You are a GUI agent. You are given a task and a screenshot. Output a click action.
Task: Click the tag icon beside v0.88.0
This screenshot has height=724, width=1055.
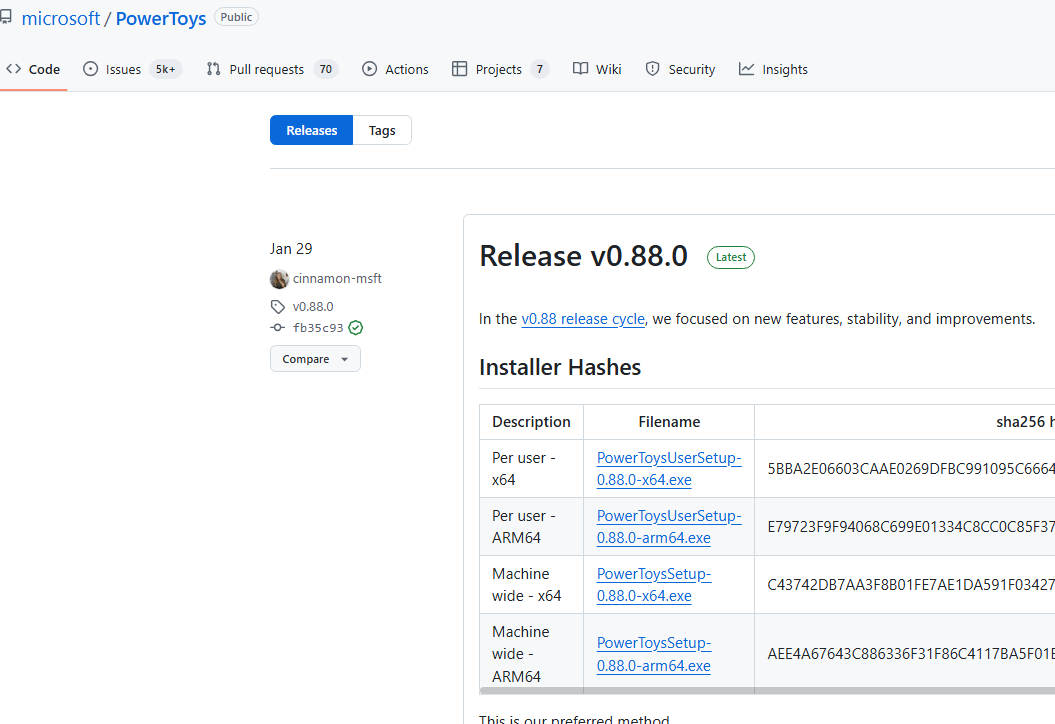coord(278,307)
